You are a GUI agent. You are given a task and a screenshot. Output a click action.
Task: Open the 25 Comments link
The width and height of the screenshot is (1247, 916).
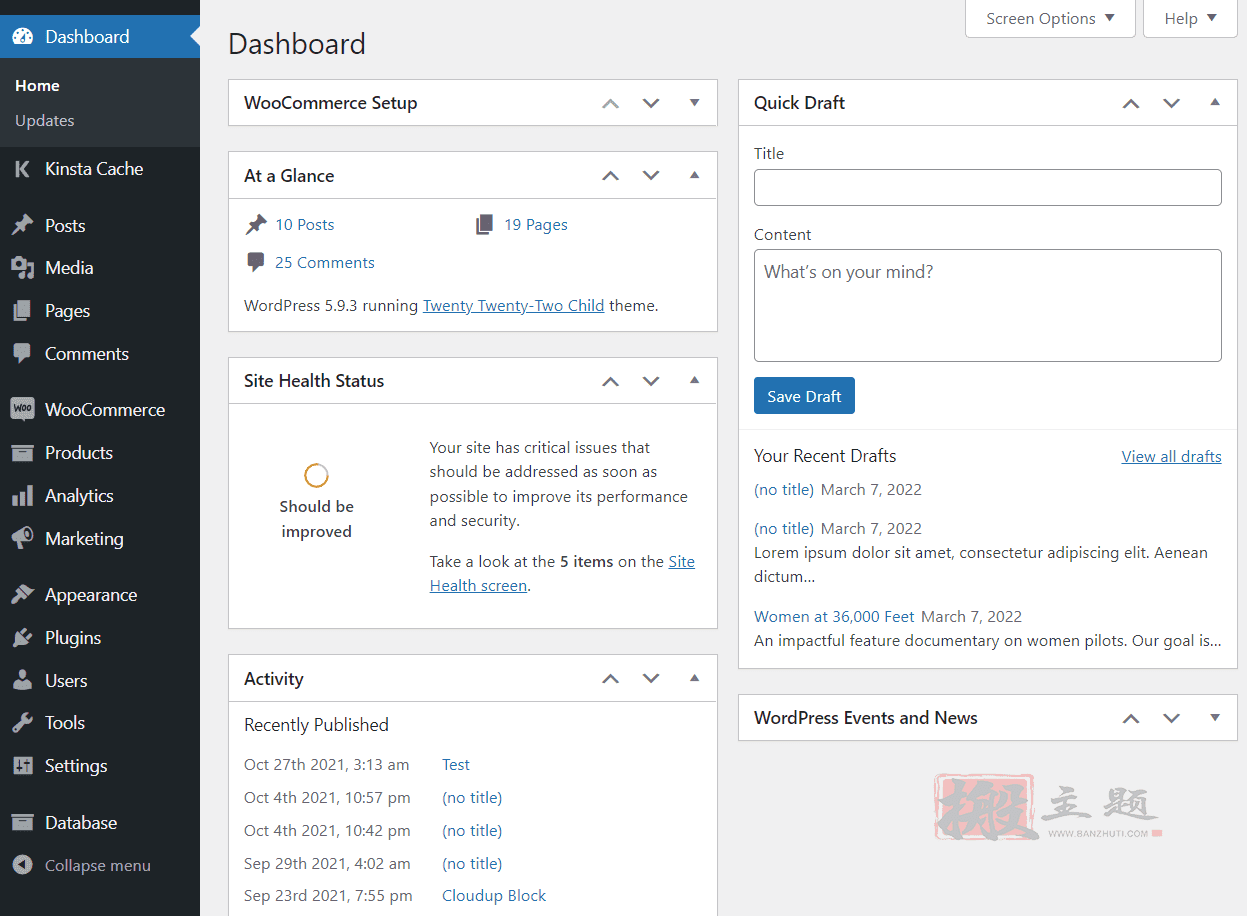[325, 263]
